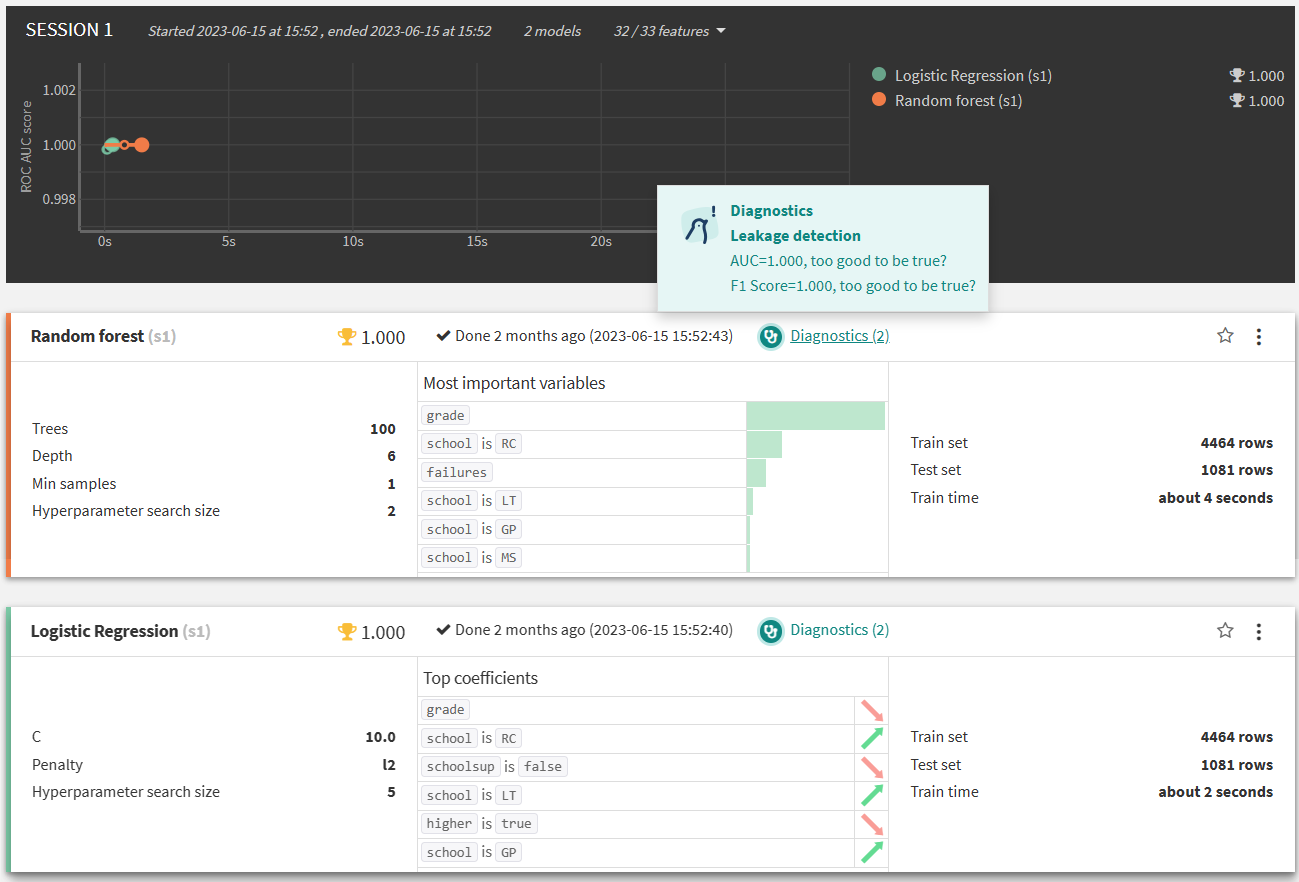Star the Random forest model

pos(1225,336)
